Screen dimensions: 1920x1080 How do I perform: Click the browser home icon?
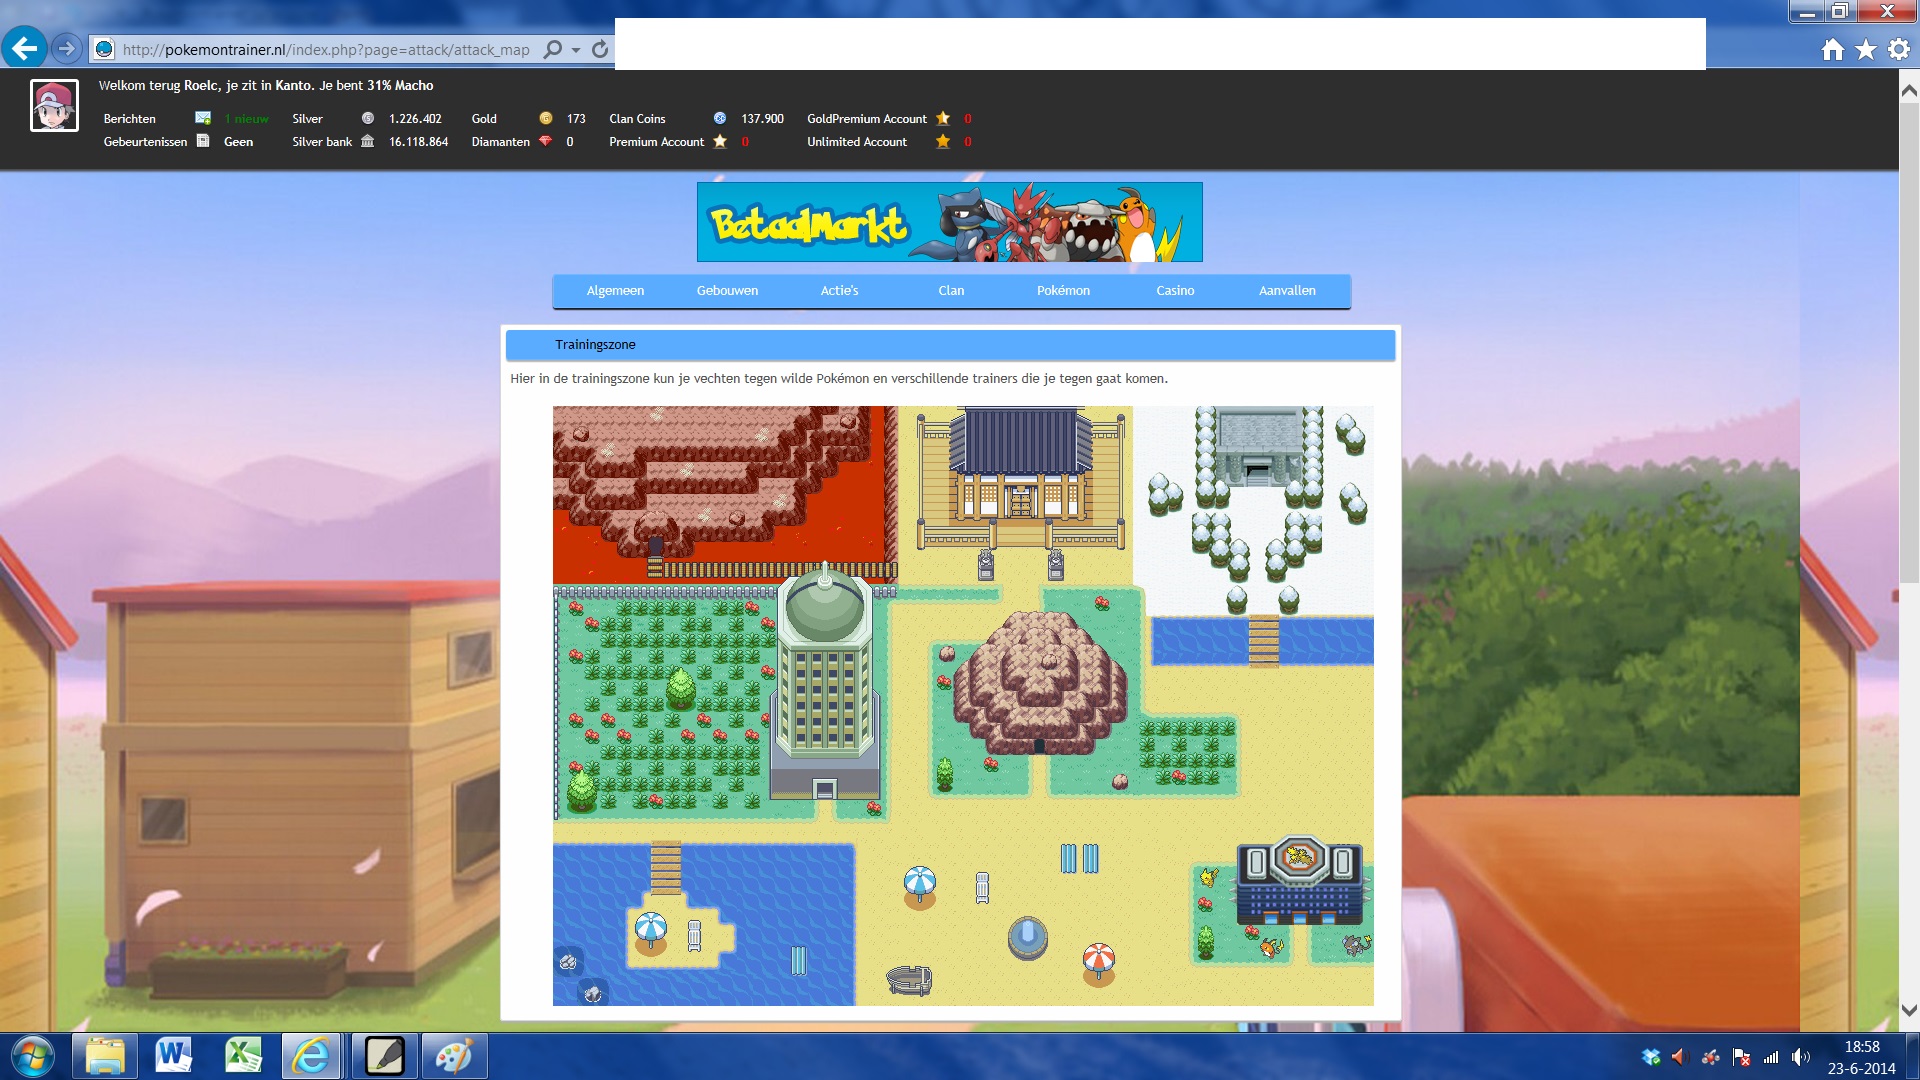tap(1832, 49)
